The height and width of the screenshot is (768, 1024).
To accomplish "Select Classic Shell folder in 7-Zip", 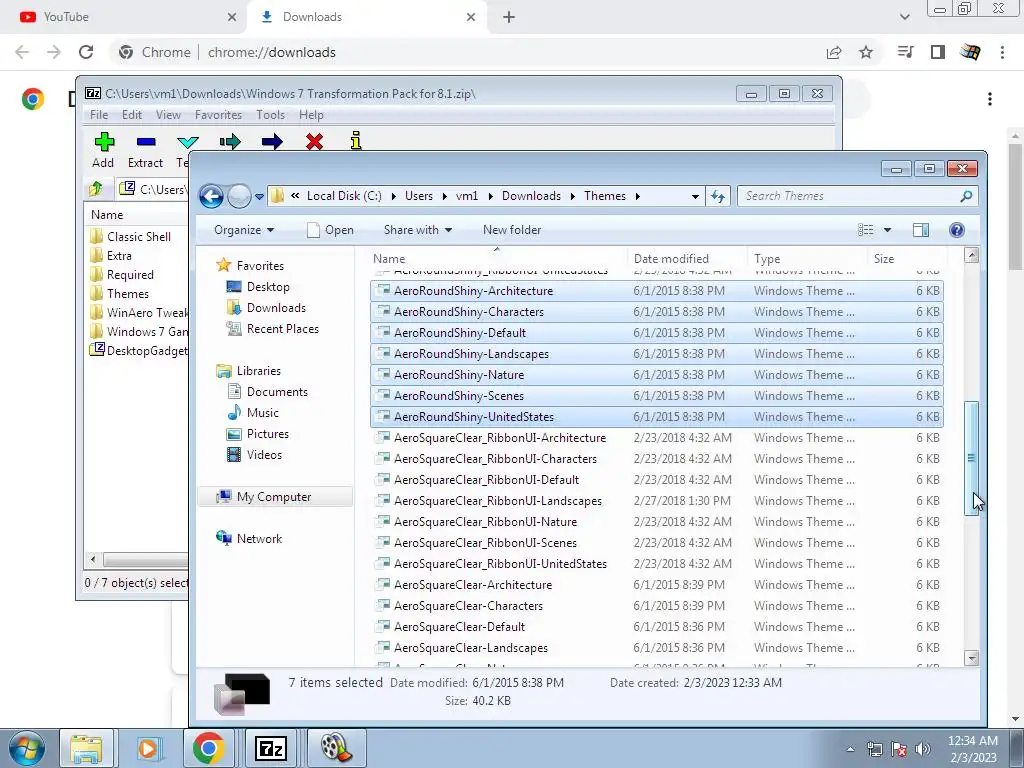I will [138, 237].
